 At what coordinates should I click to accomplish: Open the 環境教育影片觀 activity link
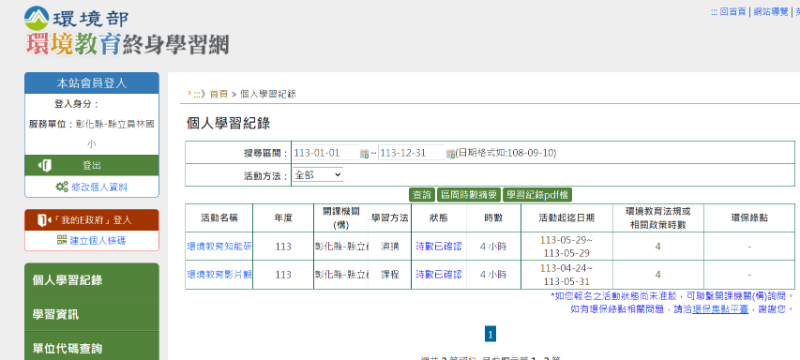[219, 275]
